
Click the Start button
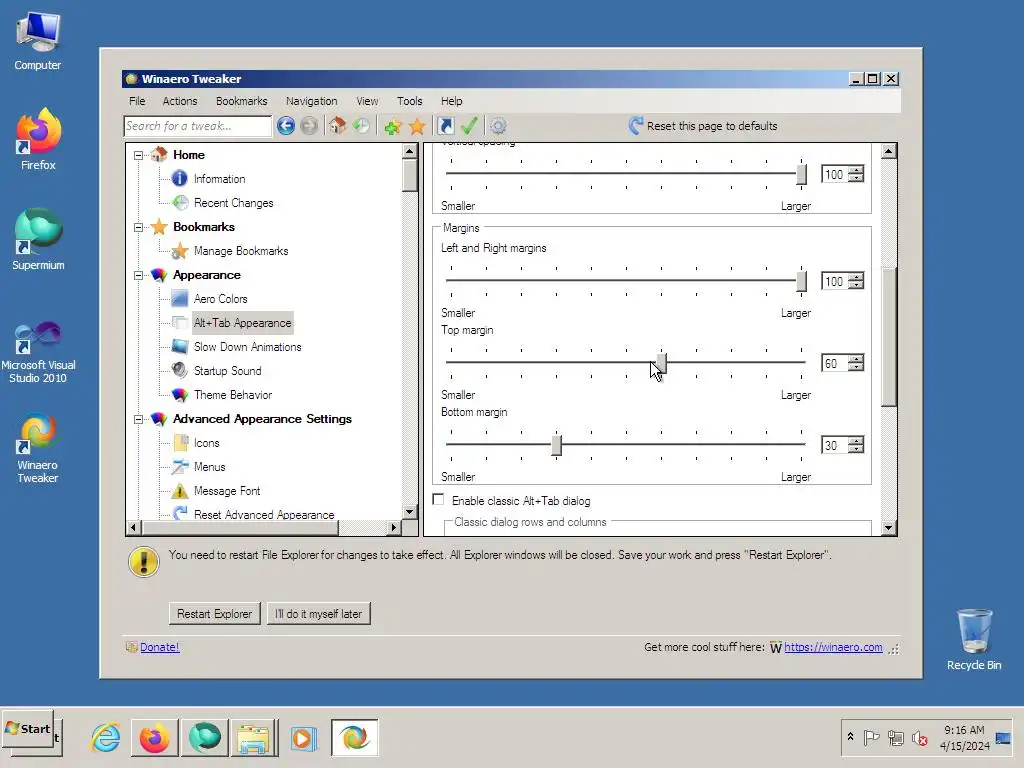click(28, 729)
